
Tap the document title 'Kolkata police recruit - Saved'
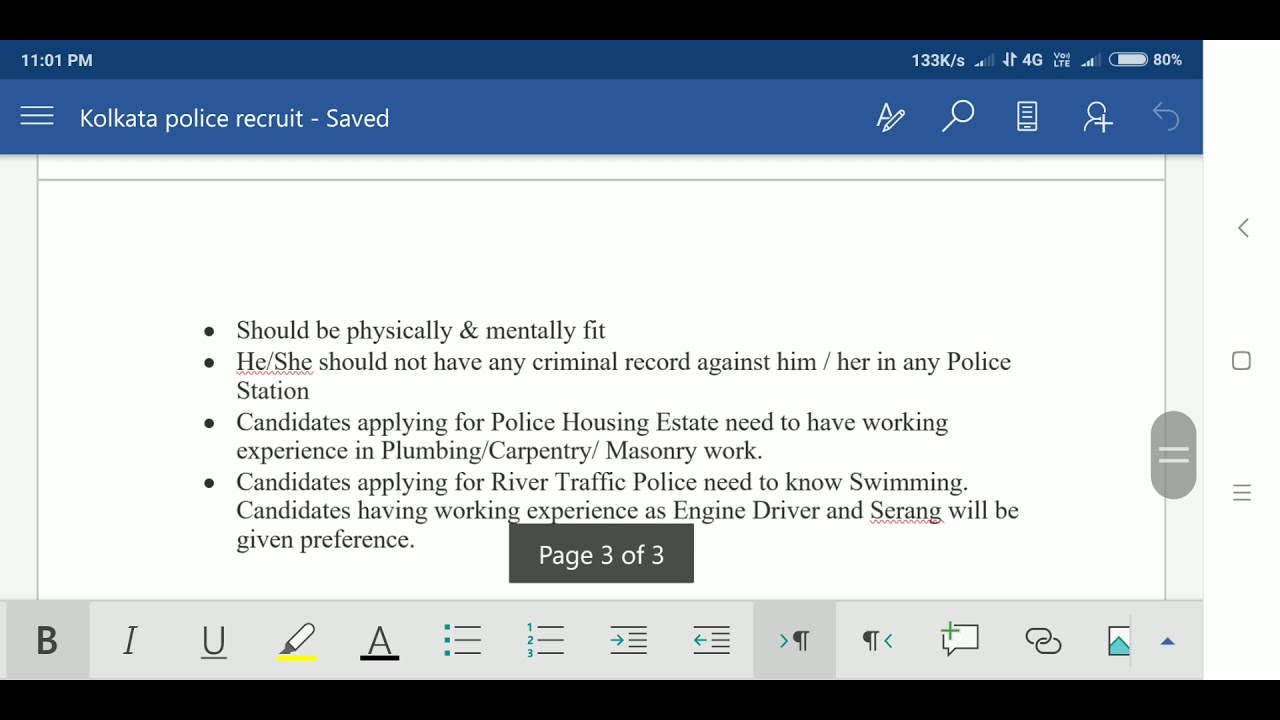pyautogui.click(x=234, y=118)
